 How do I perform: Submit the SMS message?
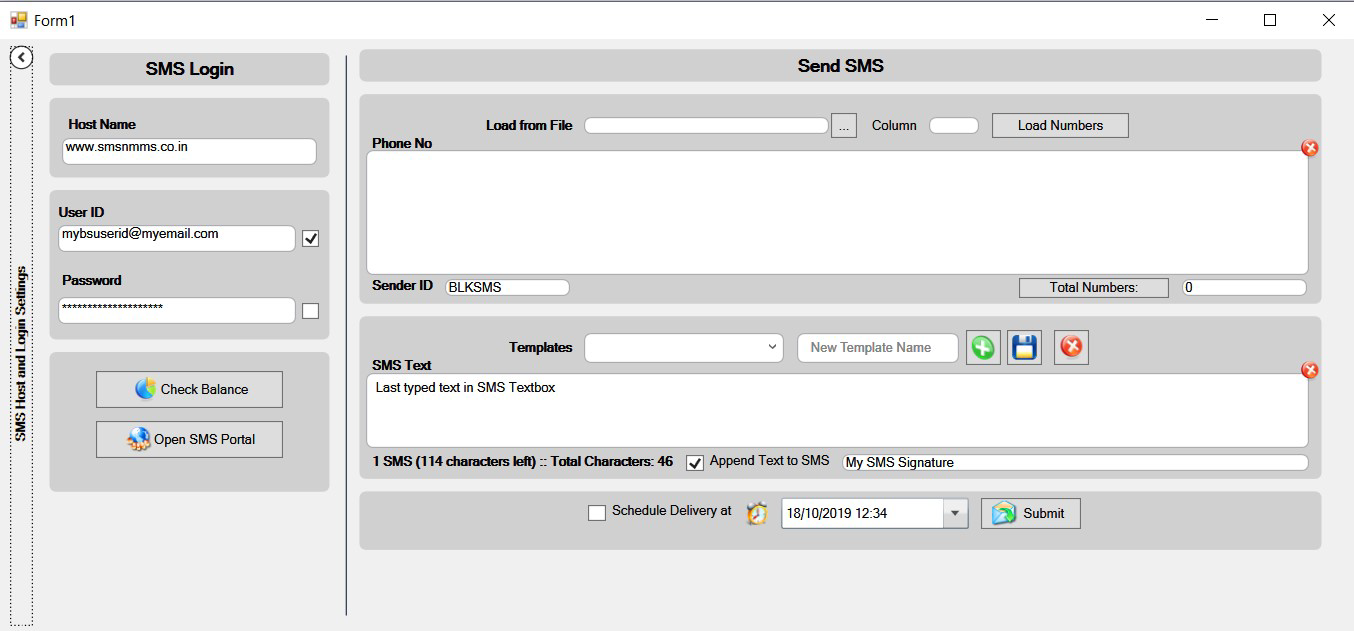1030,514
